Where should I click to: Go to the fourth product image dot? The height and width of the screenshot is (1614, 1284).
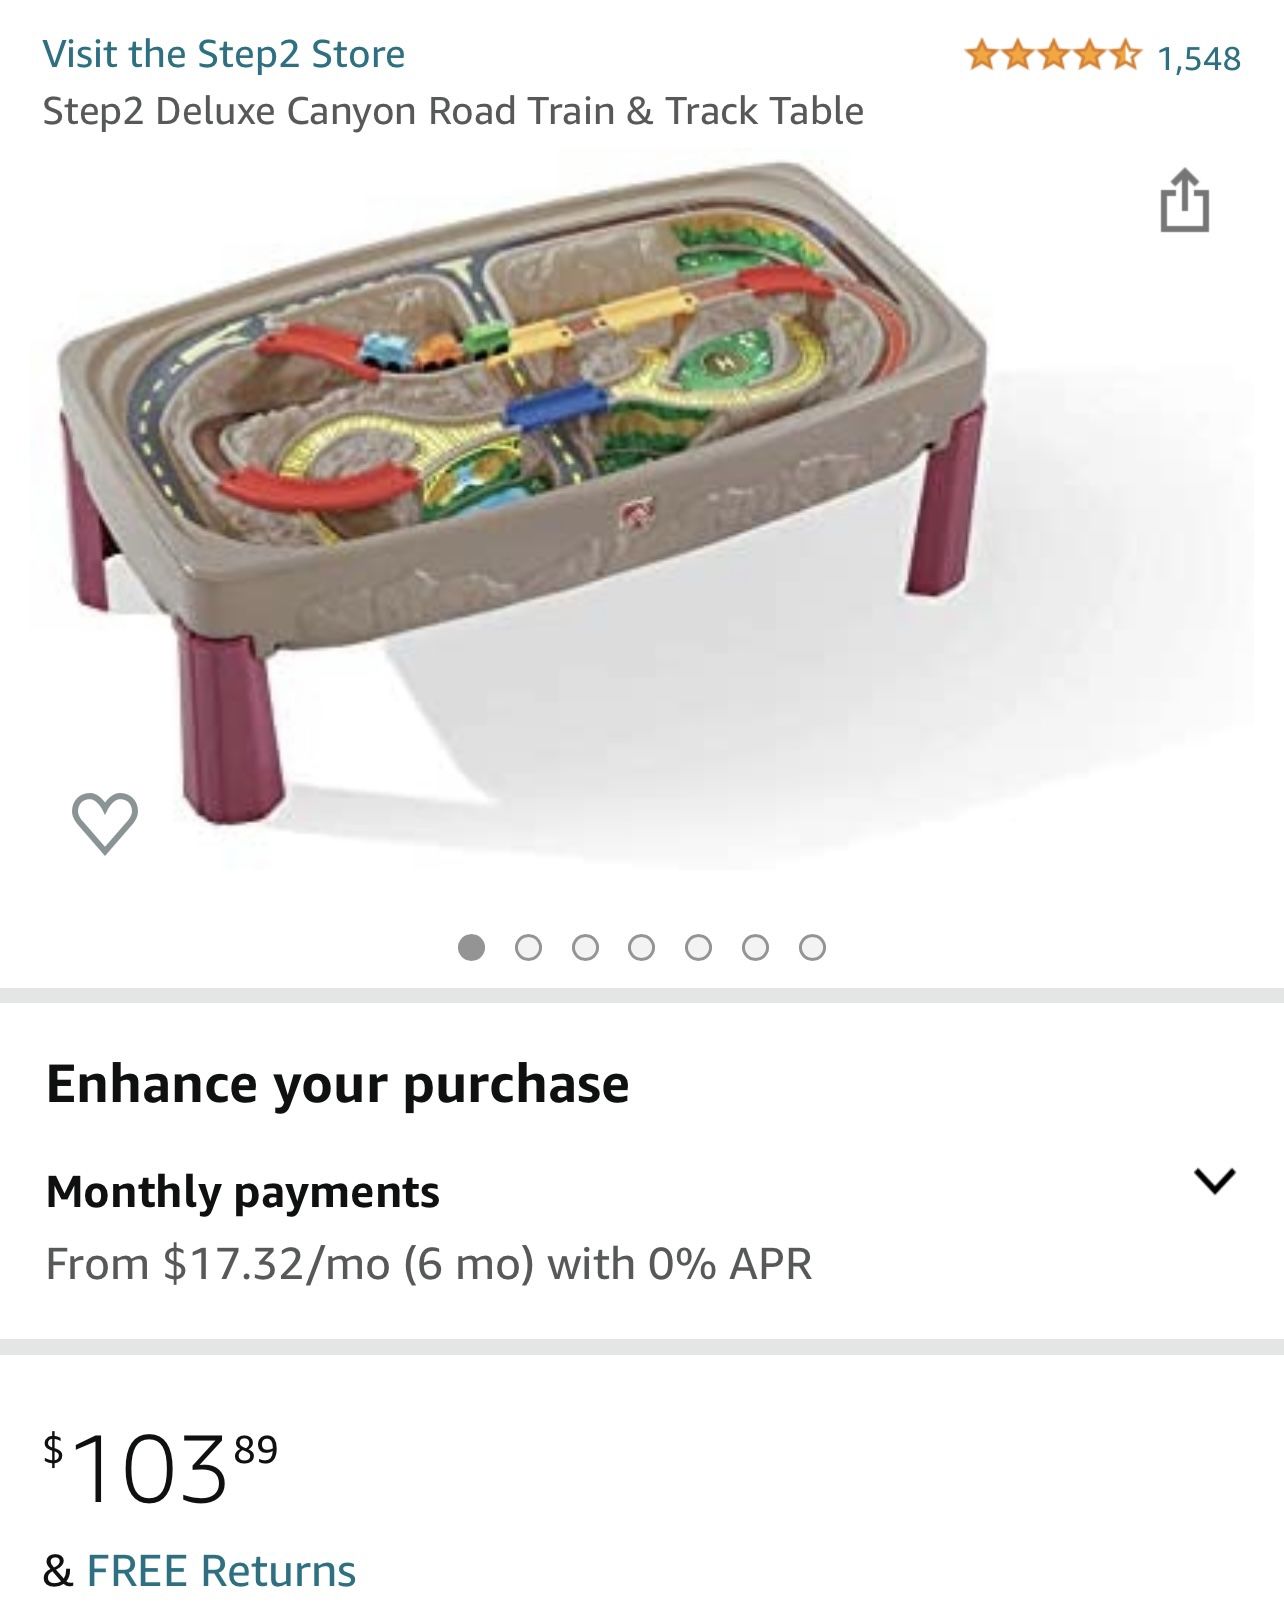642,947
